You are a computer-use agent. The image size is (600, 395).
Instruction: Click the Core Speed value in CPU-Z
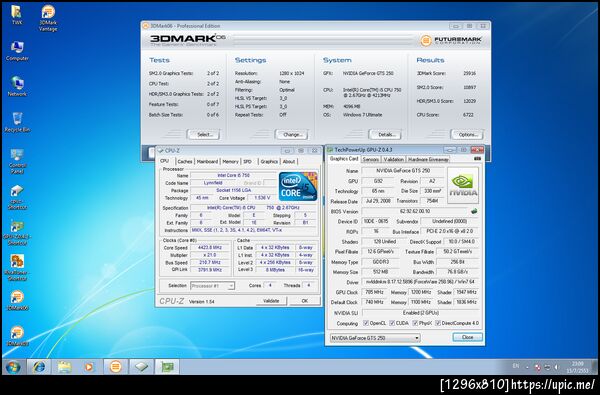(210, 248)
